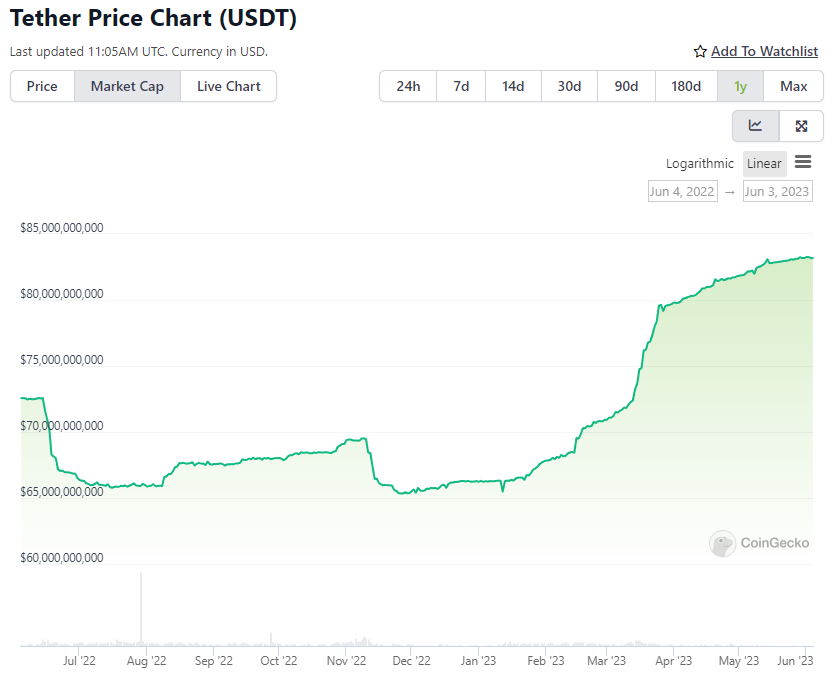
Task: Click the Nov '22 axis label
Action: 347,661
